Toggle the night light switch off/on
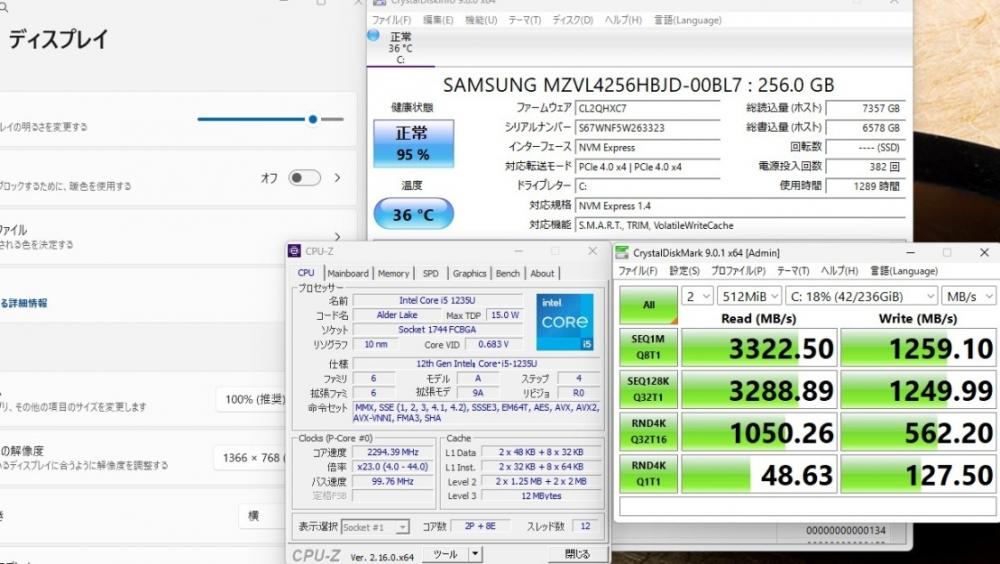Image resolution: width=1000 pixels, height=564 pixels. (304, 178)
